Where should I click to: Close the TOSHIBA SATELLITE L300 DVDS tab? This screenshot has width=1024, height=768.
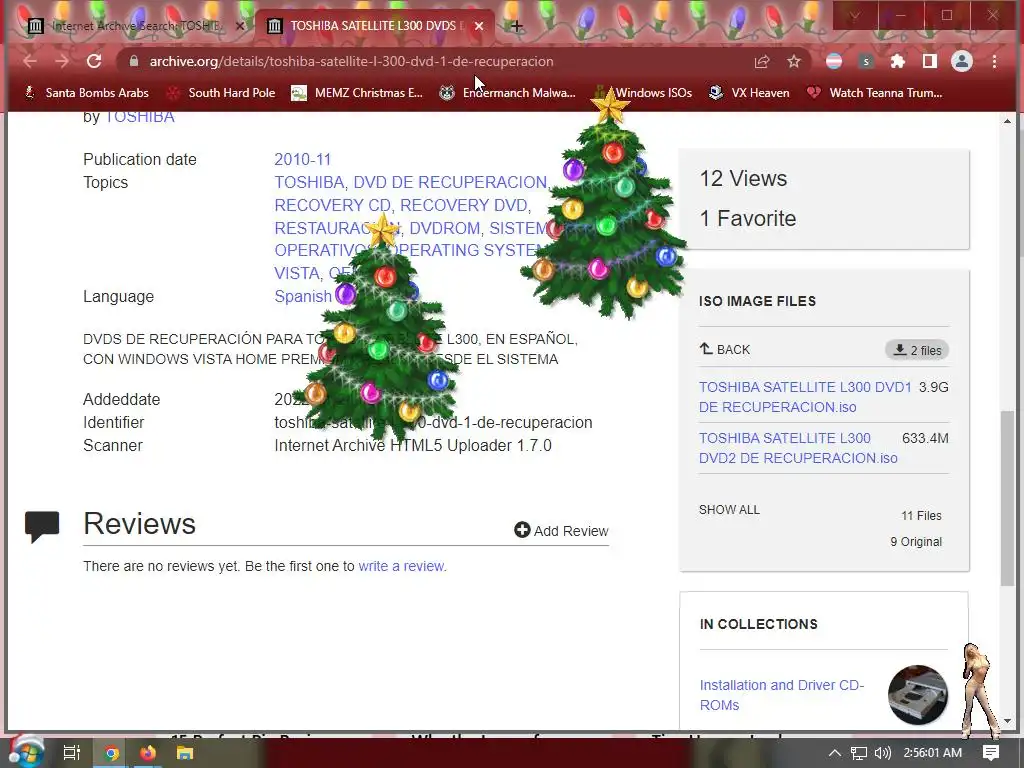[479, 26]
